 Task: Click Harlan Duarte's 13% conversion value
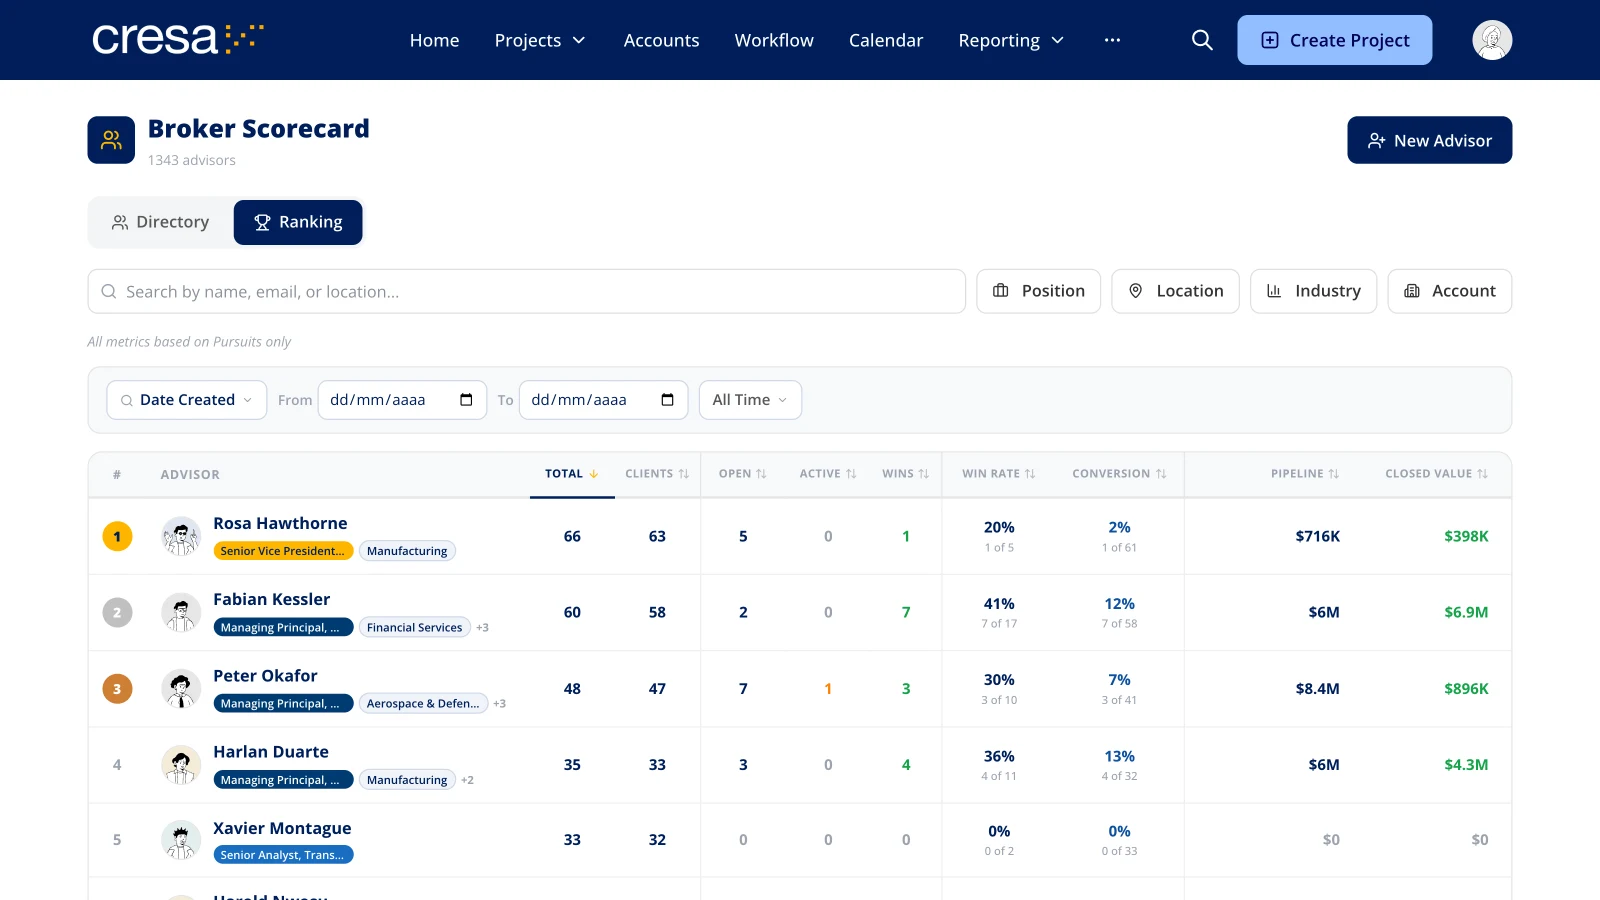tap(1119, 756)
